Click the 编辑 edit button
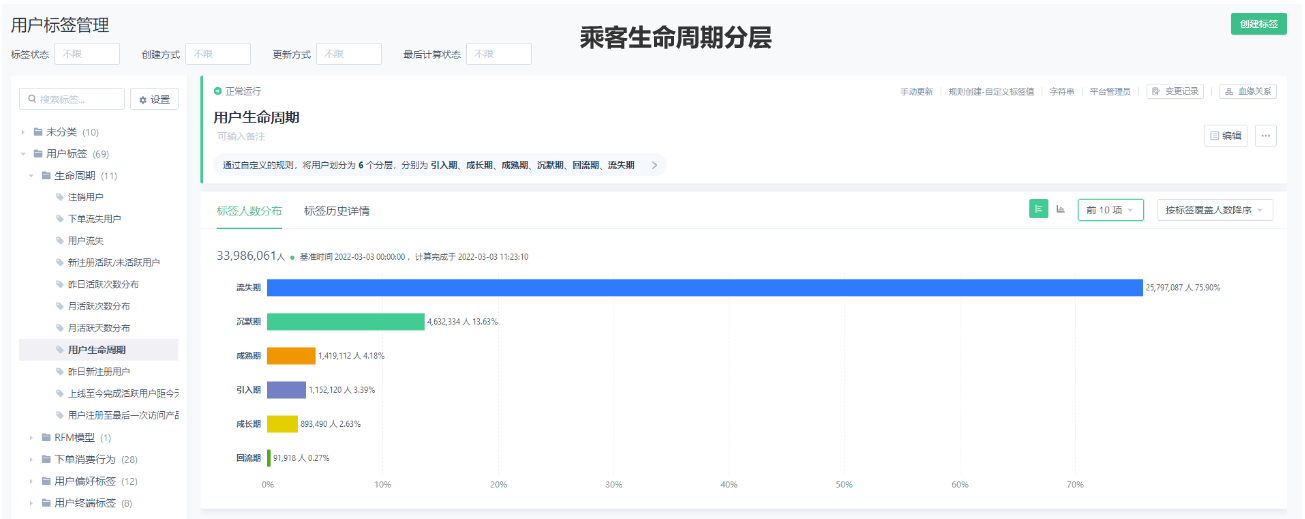Screen dimensions: 1305x519 1225,136
